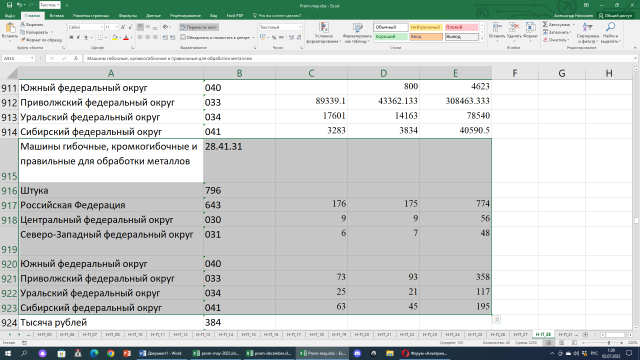The image size is (640, 360).
Task: Click the Share (Общий доступ) button
Action: (616, 16)
